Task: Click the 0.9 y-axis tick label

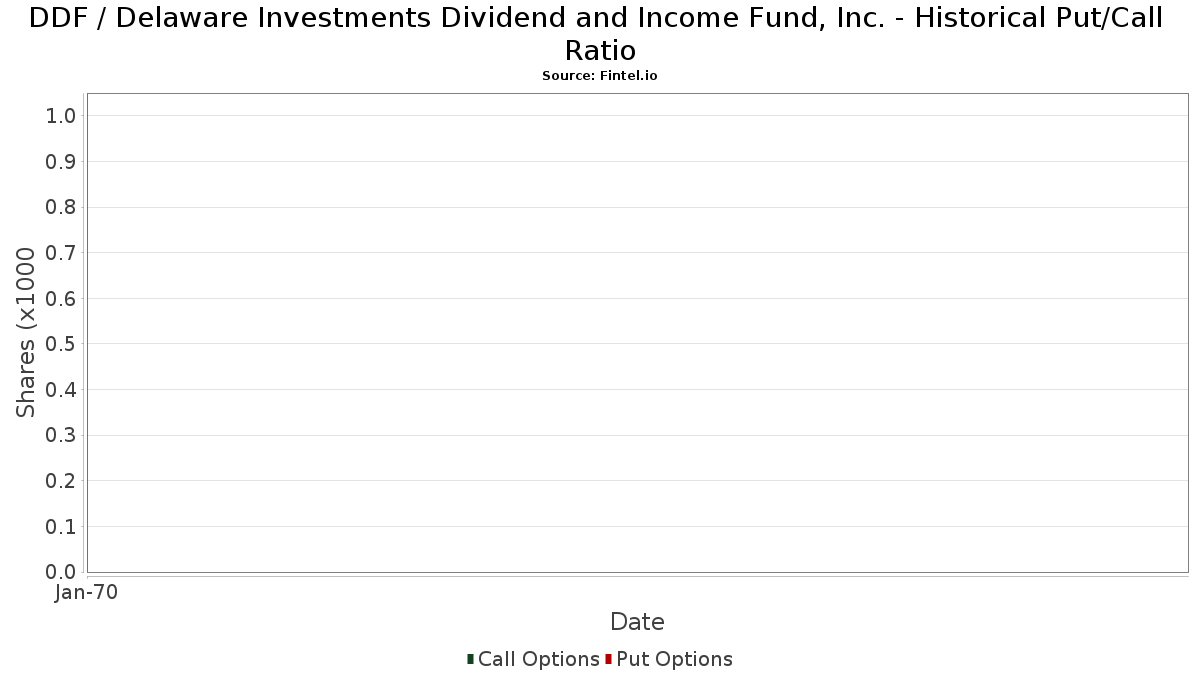Action: (x=61, y=162)
